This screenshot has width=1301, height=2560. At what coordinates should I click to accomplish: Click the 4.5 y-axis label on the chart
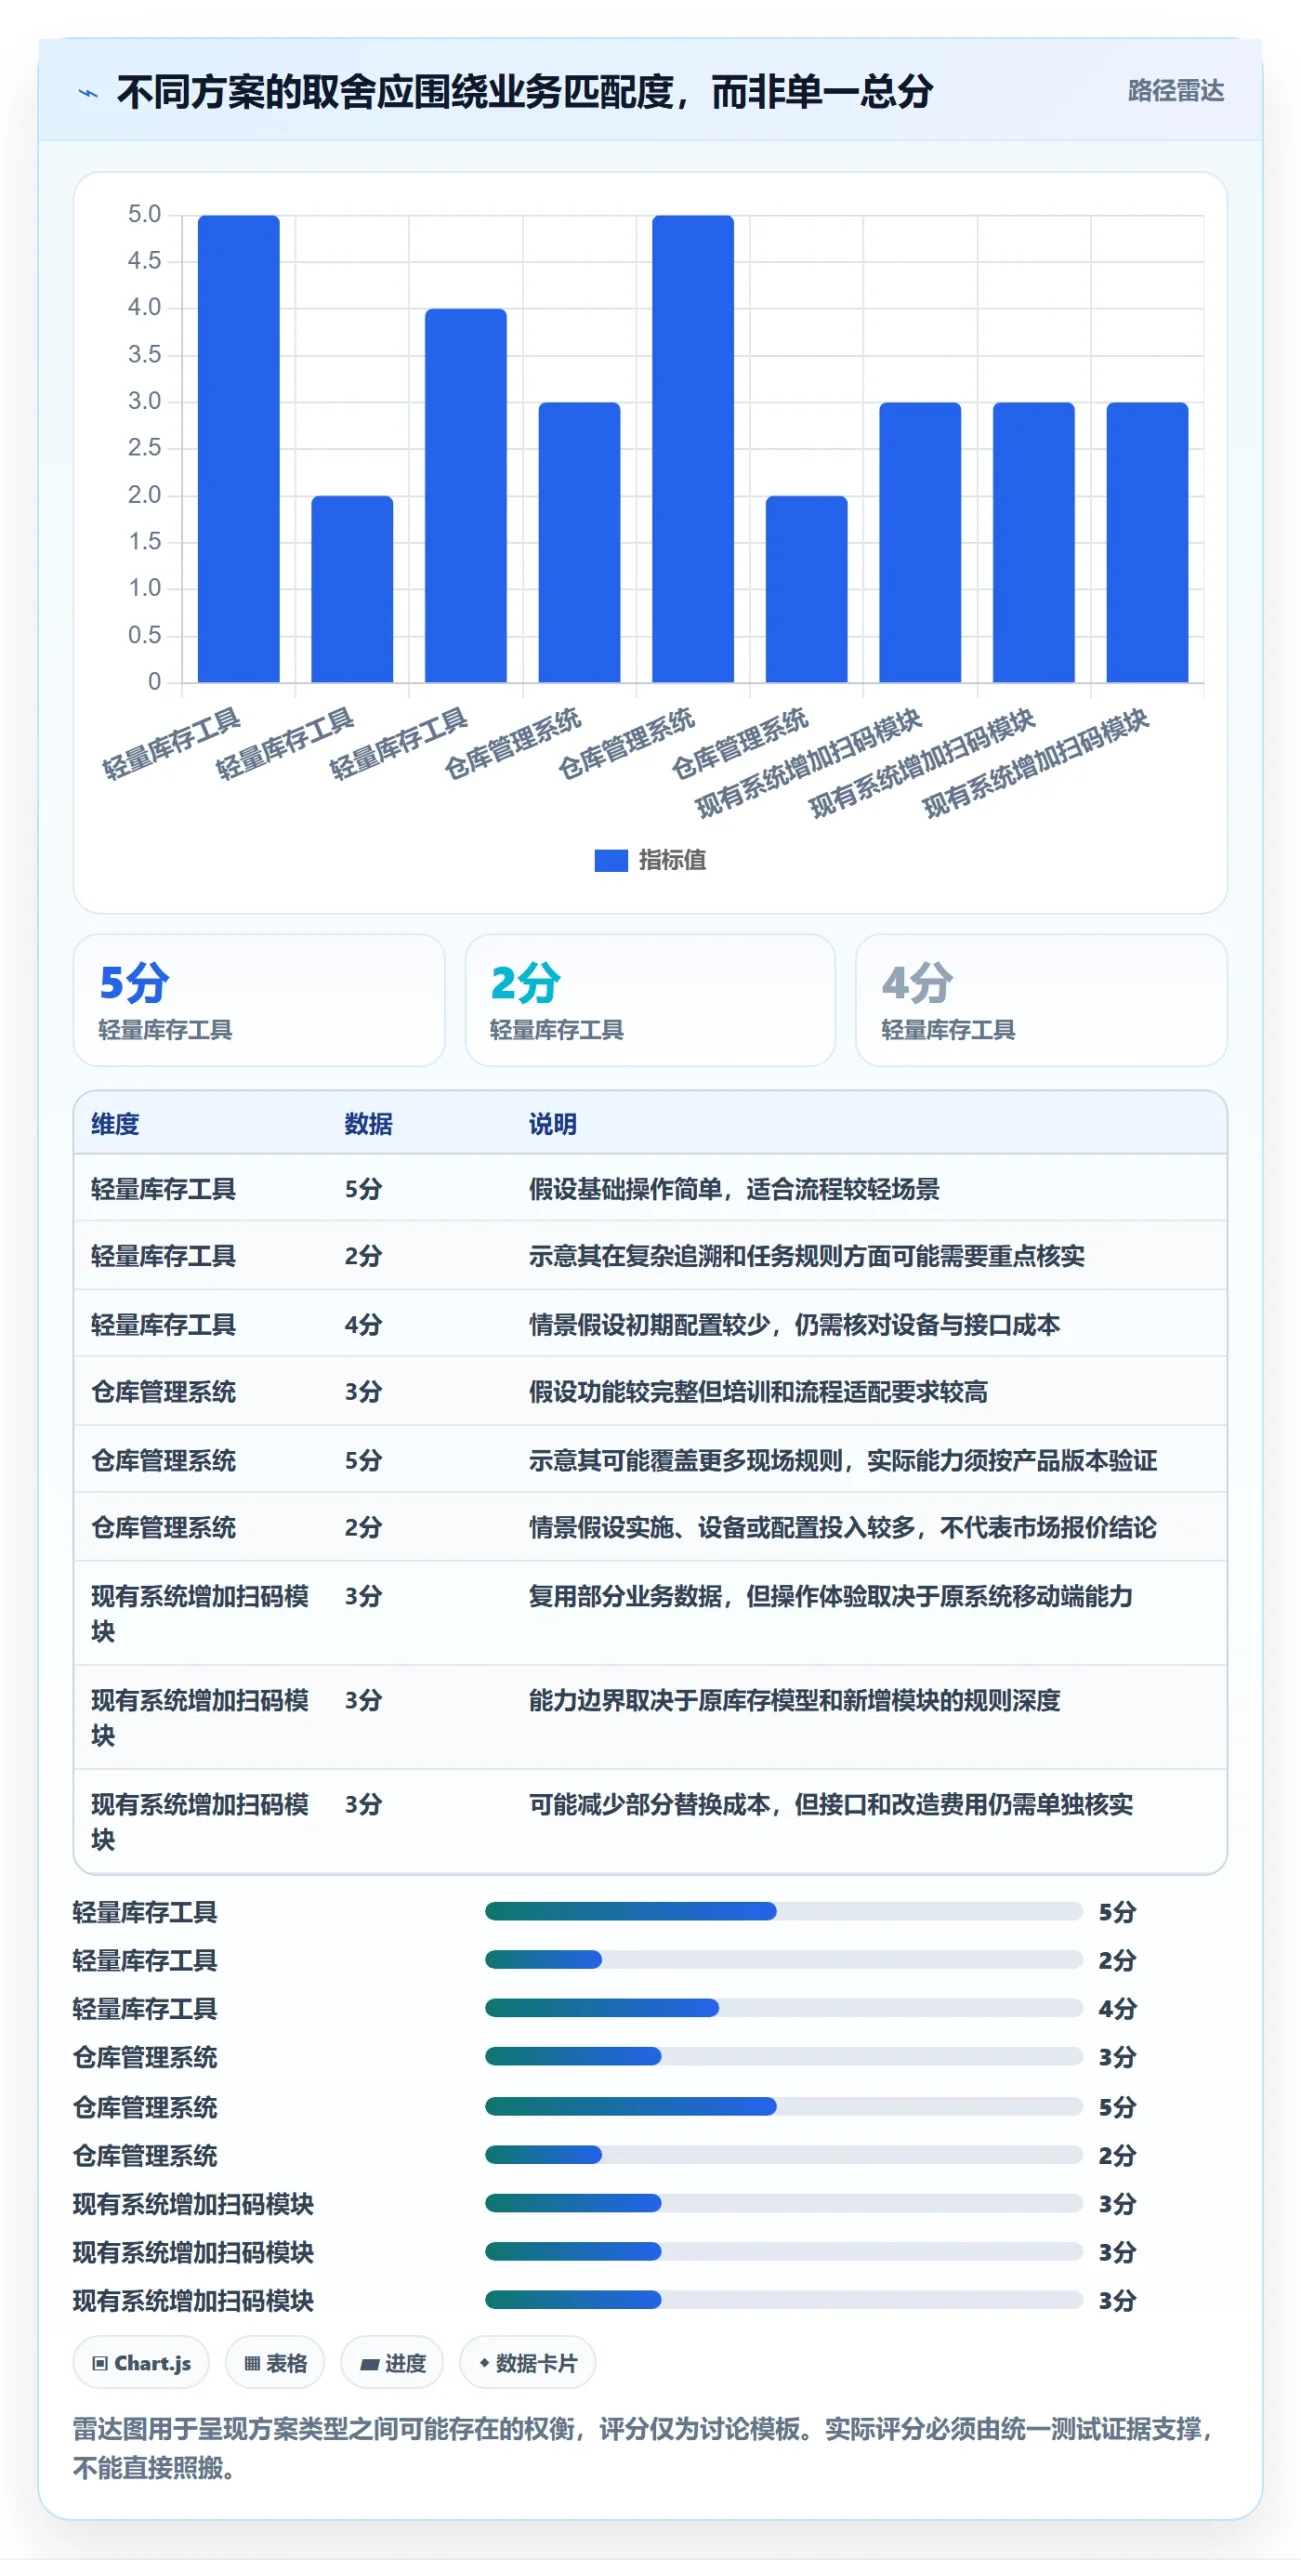pos(144,261)
